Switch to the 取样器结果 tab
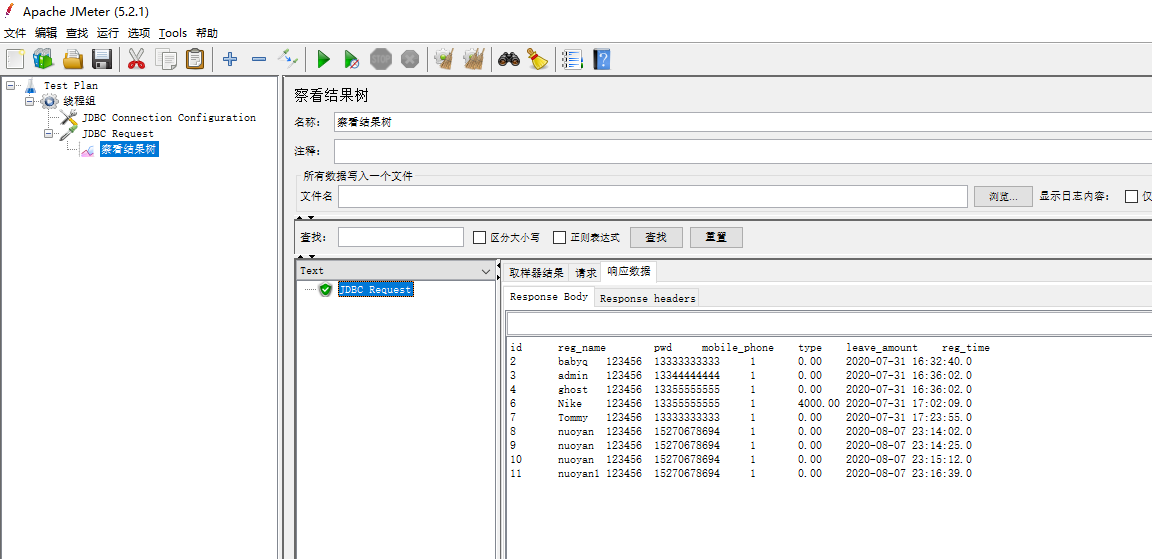 pos(536,272)
